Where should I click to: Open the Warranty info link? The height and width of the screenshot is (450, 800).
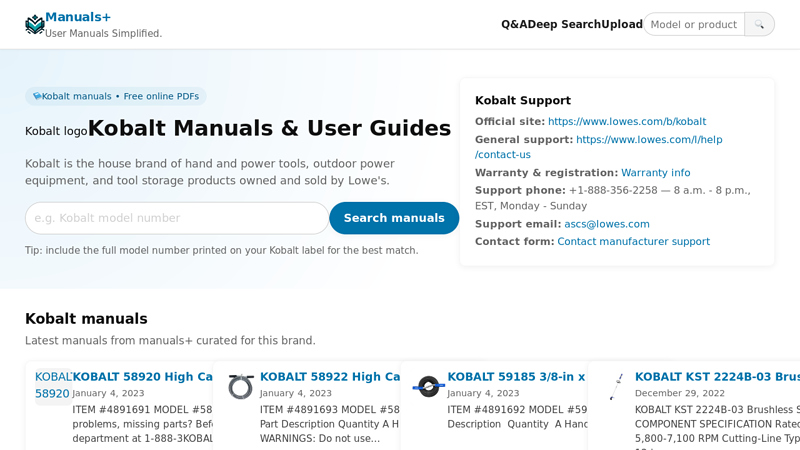click(656, 173)
